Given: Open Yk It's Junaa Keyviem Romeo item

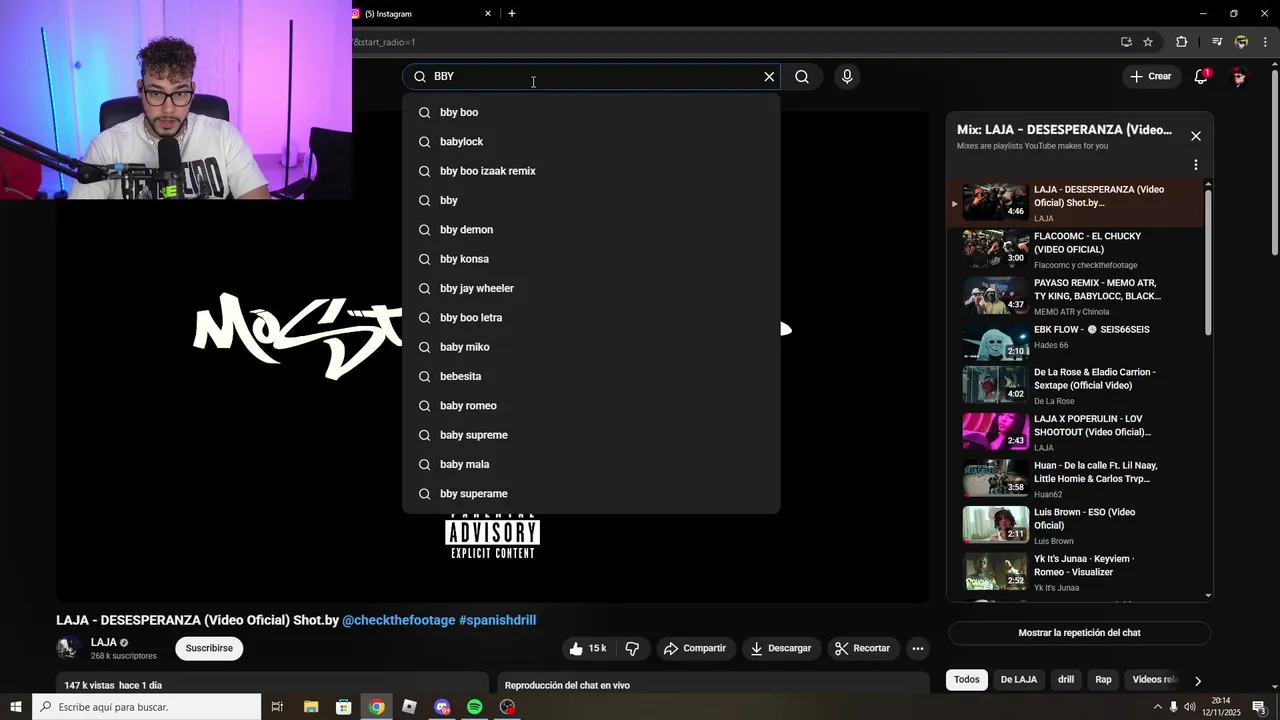Looking at the screenshot, I should click(x=1075, y=572).
